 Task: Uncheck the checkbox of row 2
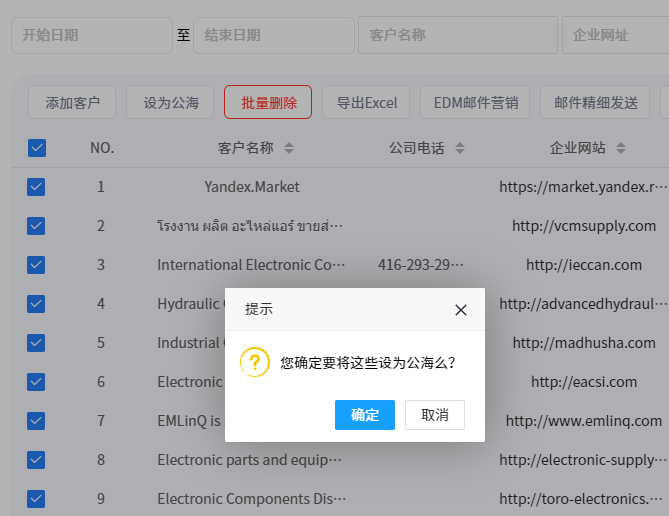pos(36,226)
